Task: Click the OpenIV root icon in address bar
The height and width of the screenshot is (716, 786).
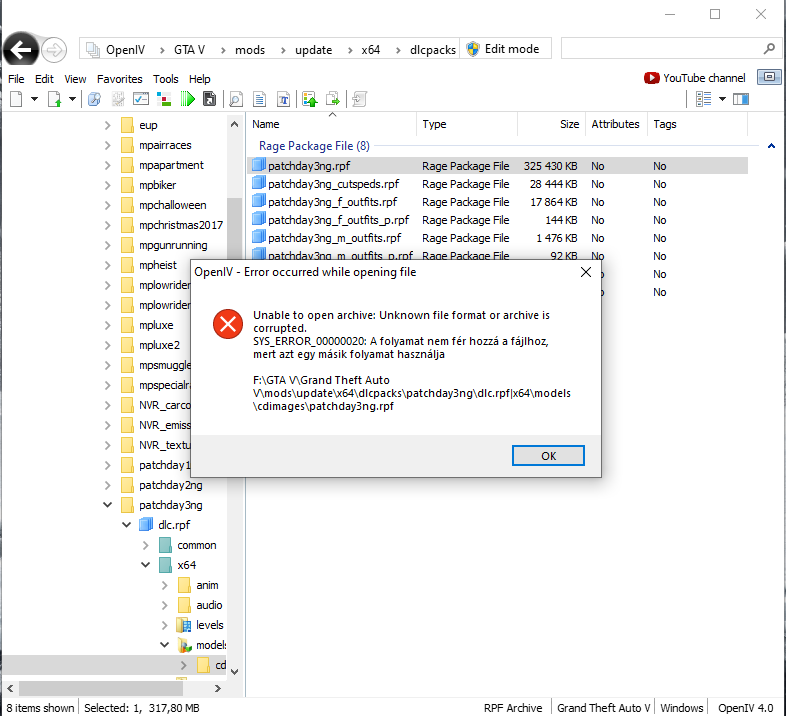Action: point(93,49)
